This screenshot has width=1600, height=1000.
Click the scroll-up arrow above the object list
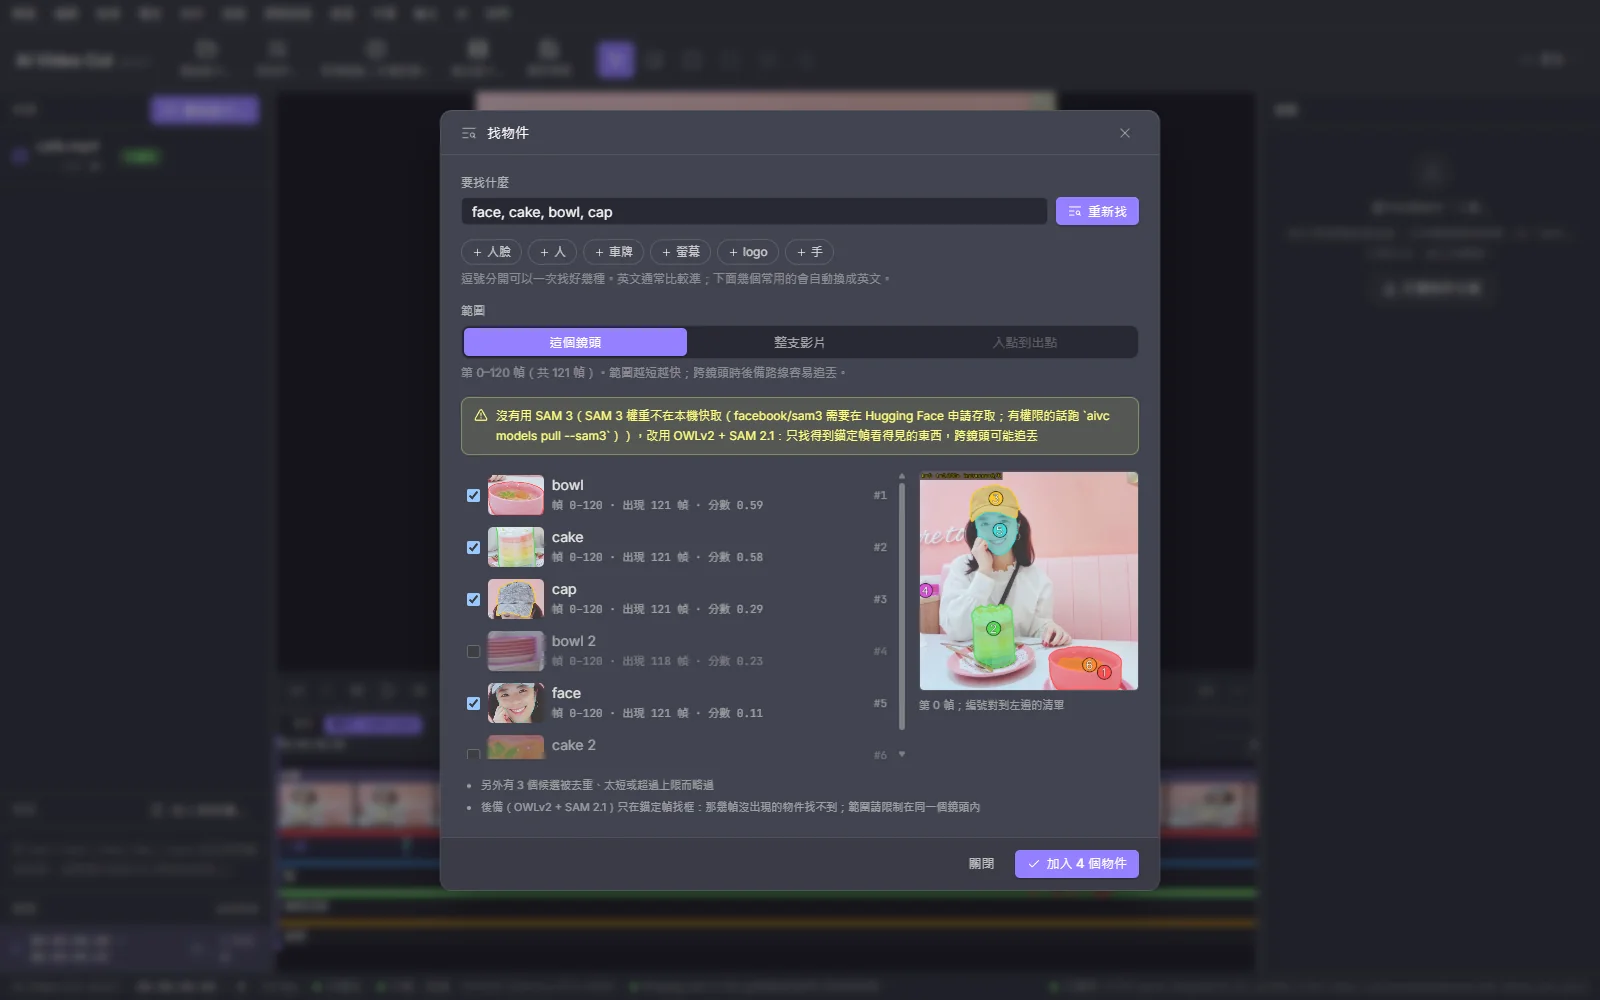(902, 477)
